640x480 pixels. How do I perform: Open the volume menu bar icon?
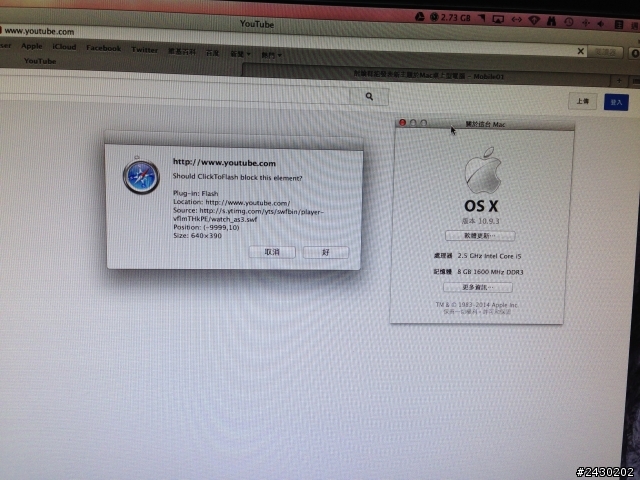tap(601, 24)
